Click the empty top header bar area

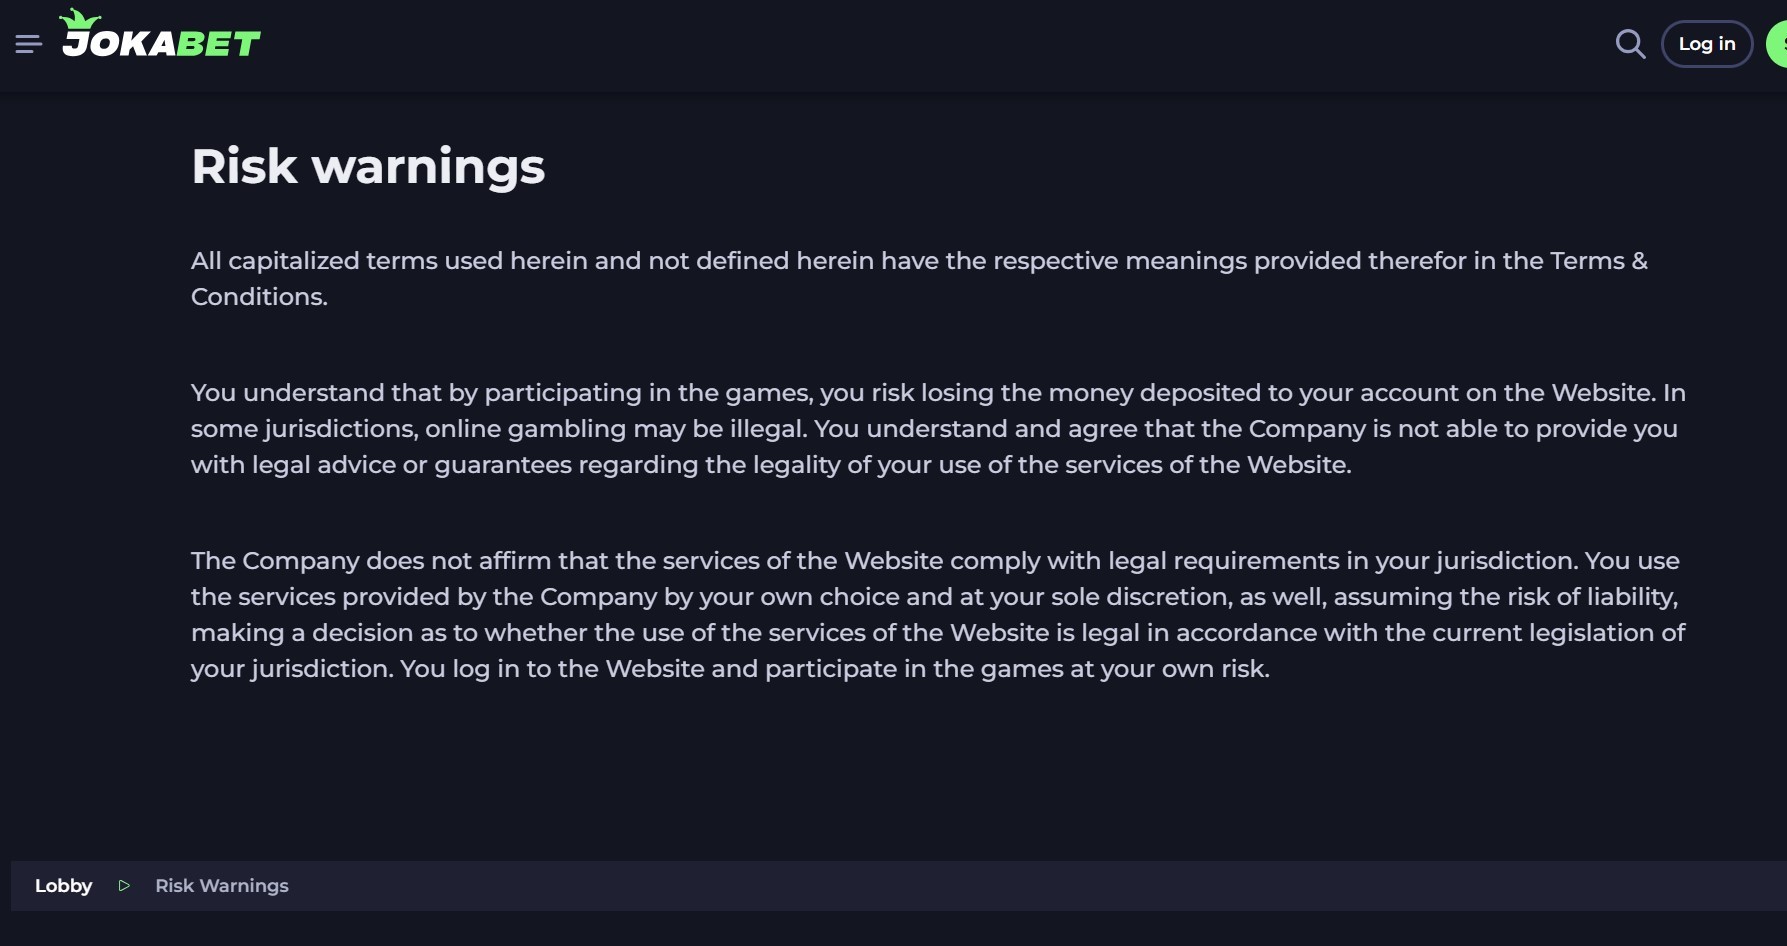coord(900,44)
